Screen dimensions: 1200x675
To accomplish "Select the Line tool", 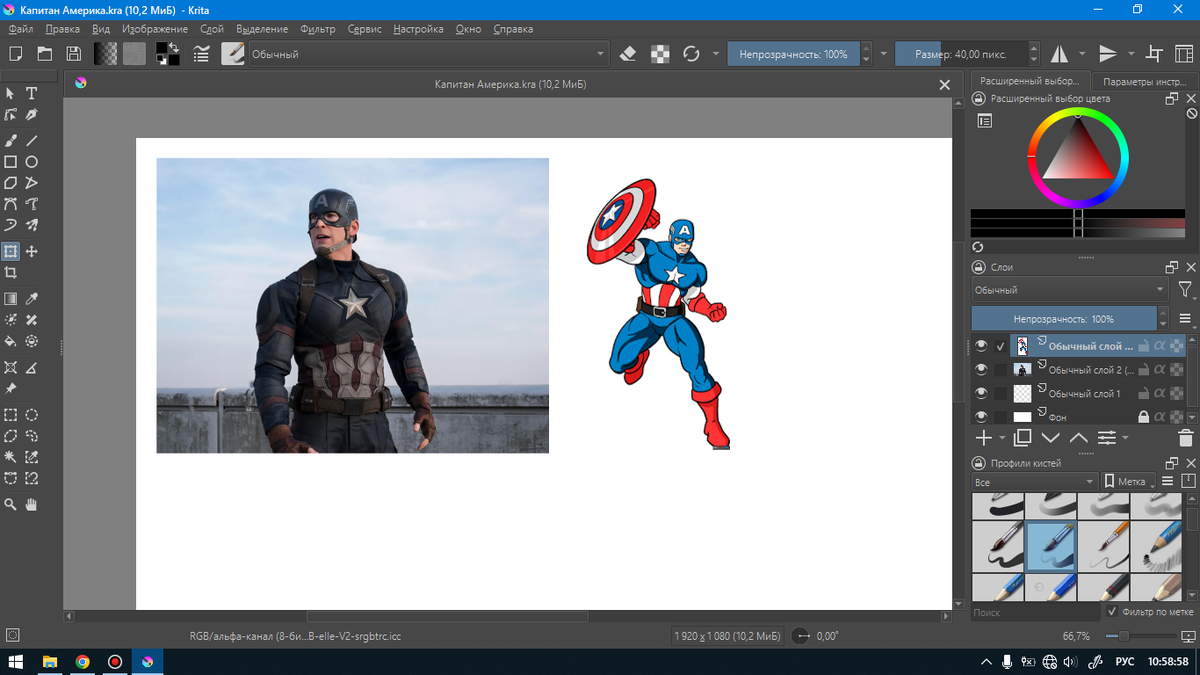I will 32,140.
